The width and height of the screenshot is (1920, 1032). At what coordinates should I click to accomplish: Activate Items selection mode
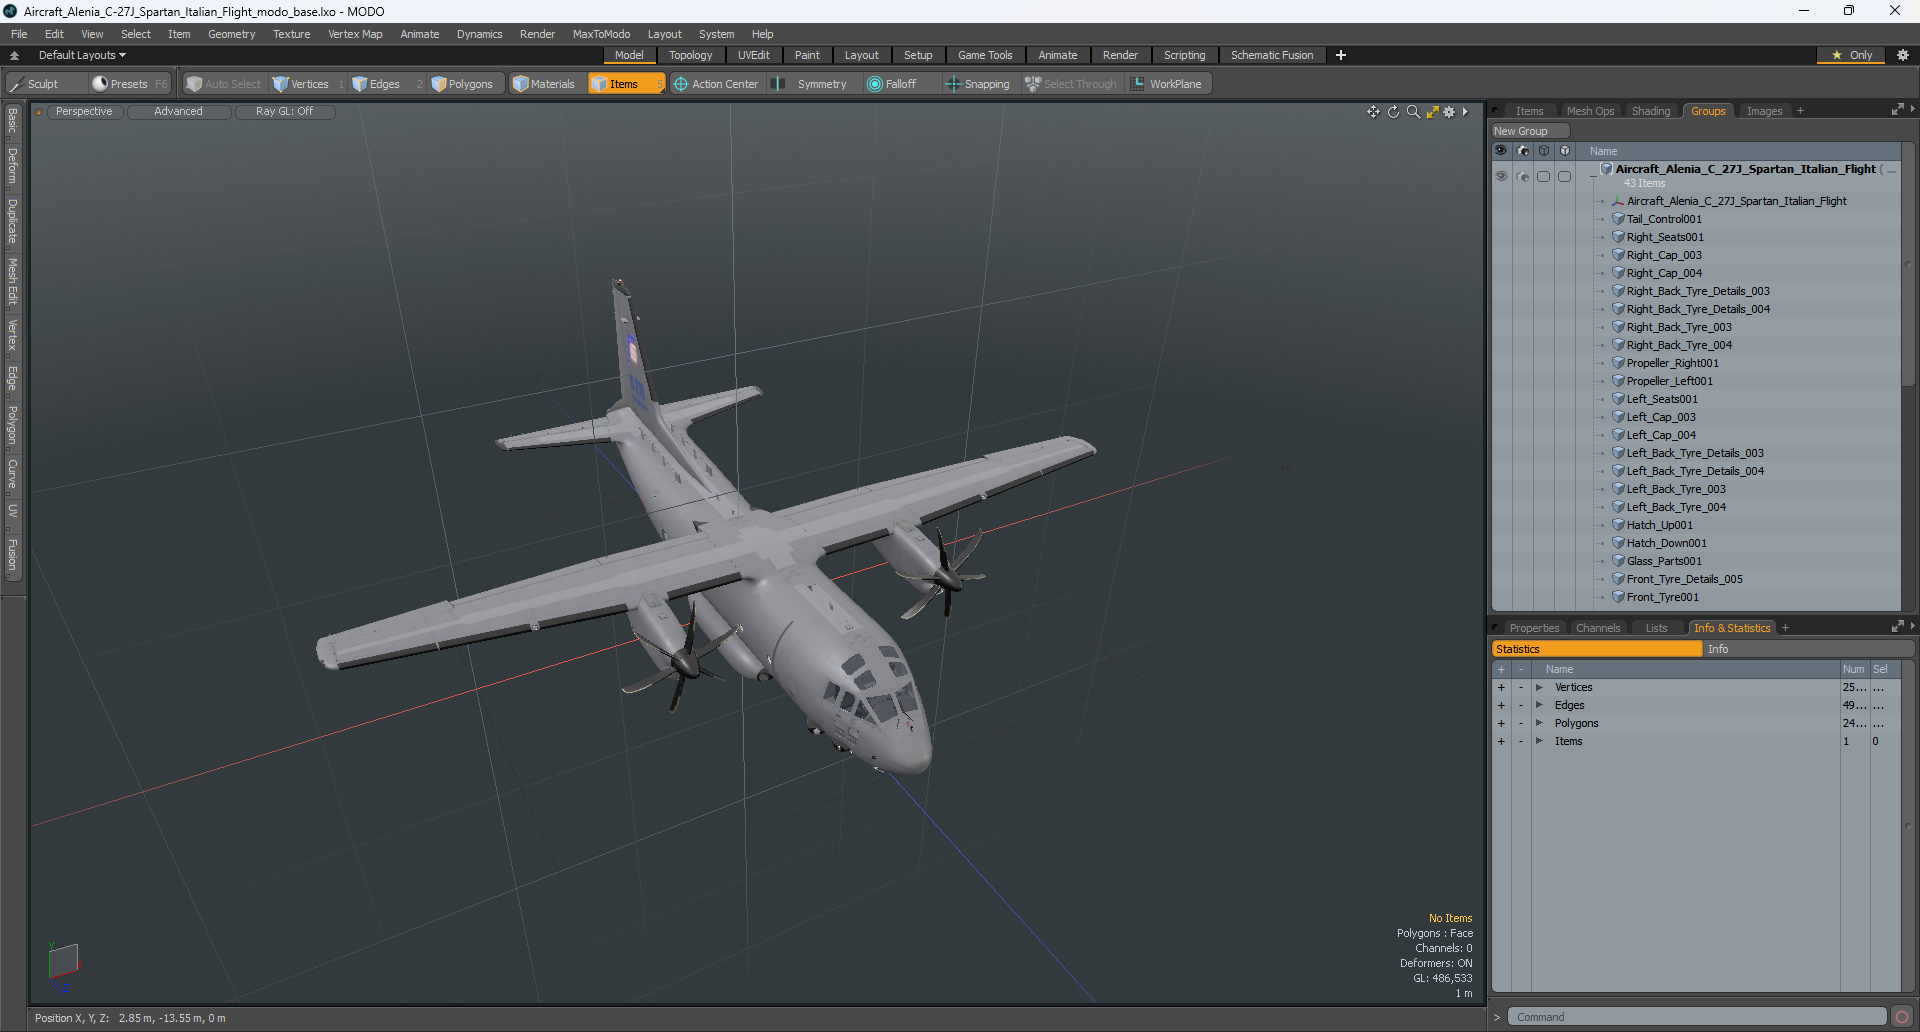tap(625, 84)
